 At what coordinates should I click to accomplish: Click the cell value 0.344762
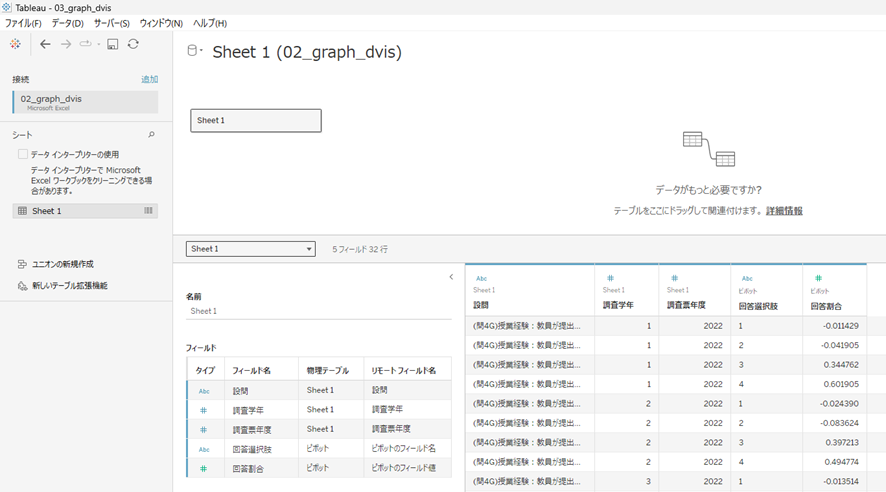[x=841, y=365]
